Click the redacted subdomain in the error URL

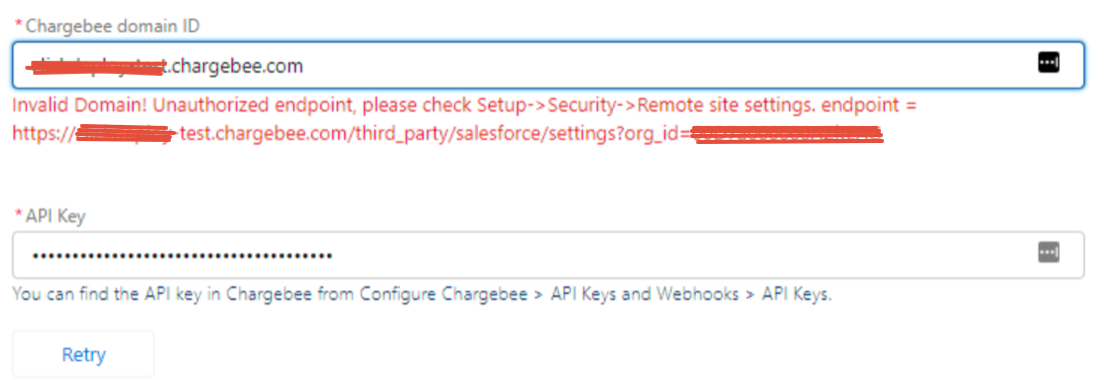click(x=125, y=133)
